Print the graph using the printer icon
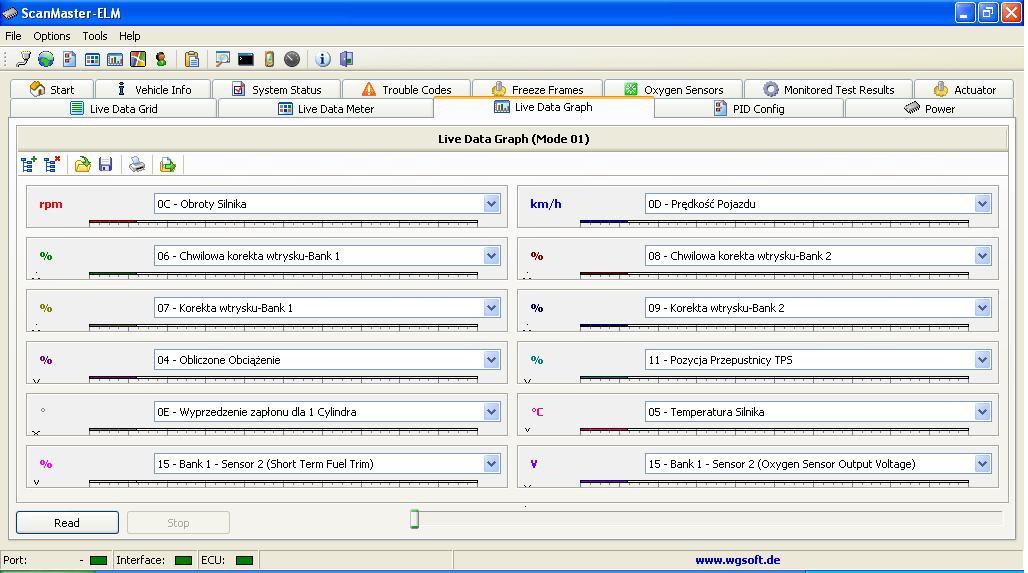This screenshot has width=1028, height=573. pos(137,164)
